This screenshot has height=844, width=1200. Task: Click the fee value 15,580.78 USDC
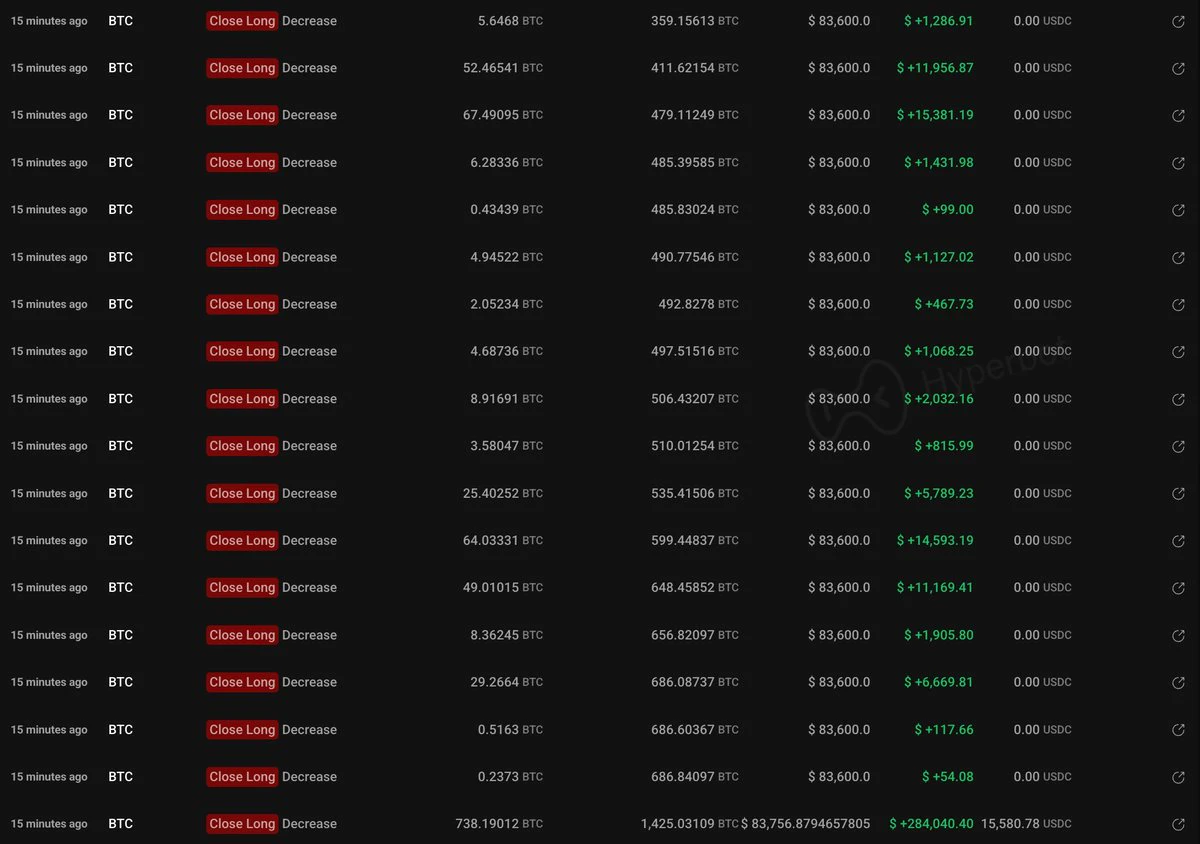1026,824
